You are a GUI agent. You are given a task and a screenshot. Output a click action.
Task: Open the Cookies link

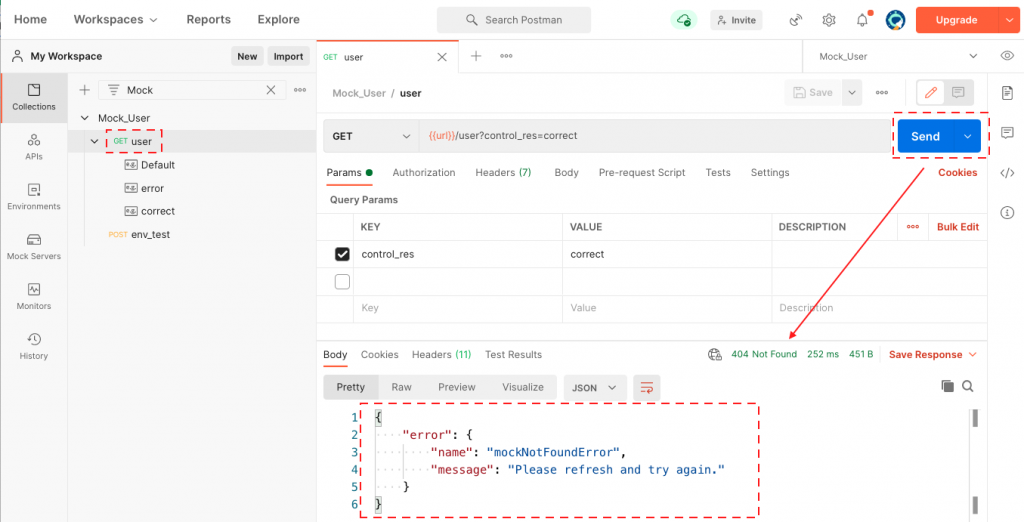point(957,172)
